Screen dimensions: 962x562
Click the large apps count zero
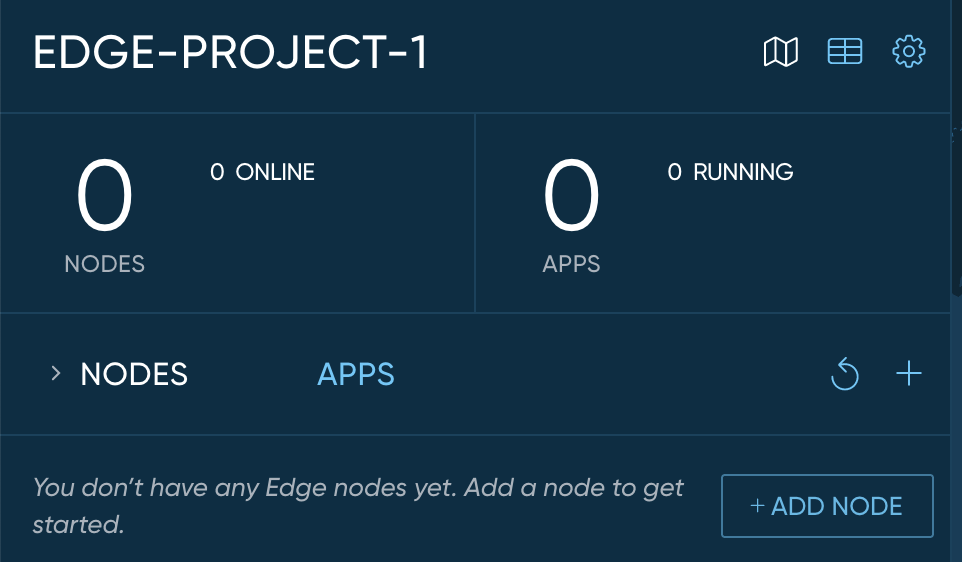click(x=571, y=198)
